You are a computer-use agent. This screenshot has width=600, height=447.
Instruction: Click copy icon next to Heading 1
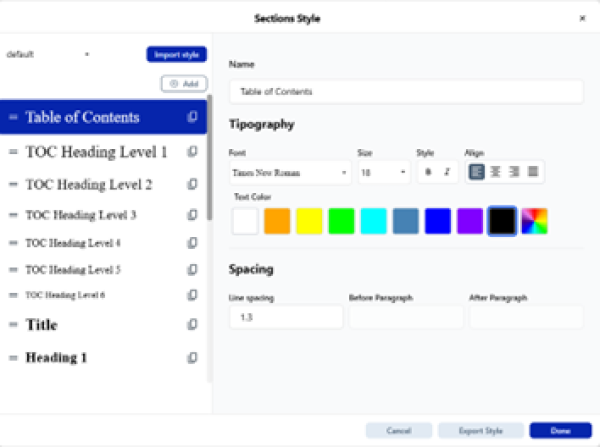click(193, 358)
